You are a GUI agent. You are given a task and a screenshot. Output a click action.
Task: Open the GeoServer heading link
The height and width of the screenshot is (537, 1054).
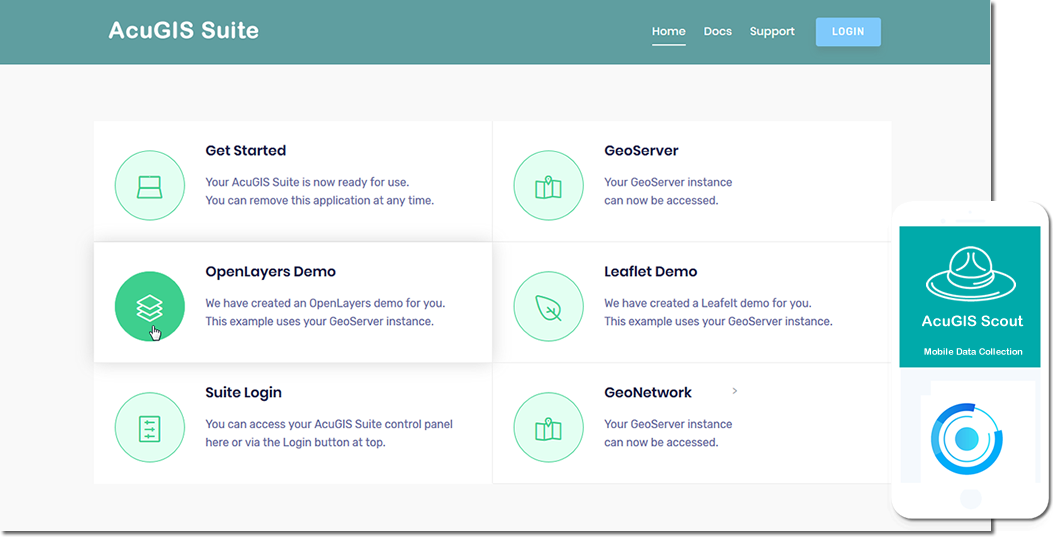pyautogui.click(x=641, y=151)
